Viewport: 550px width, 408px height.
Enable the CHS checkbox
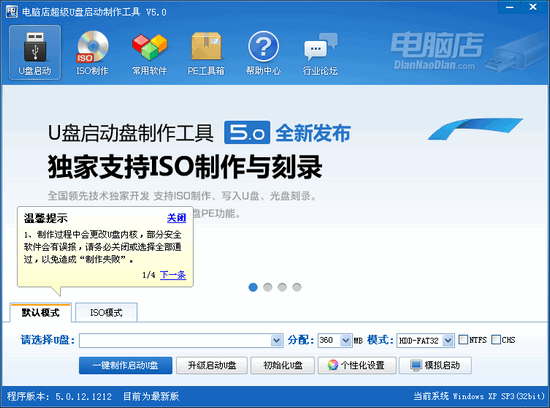tap(496, 340)
